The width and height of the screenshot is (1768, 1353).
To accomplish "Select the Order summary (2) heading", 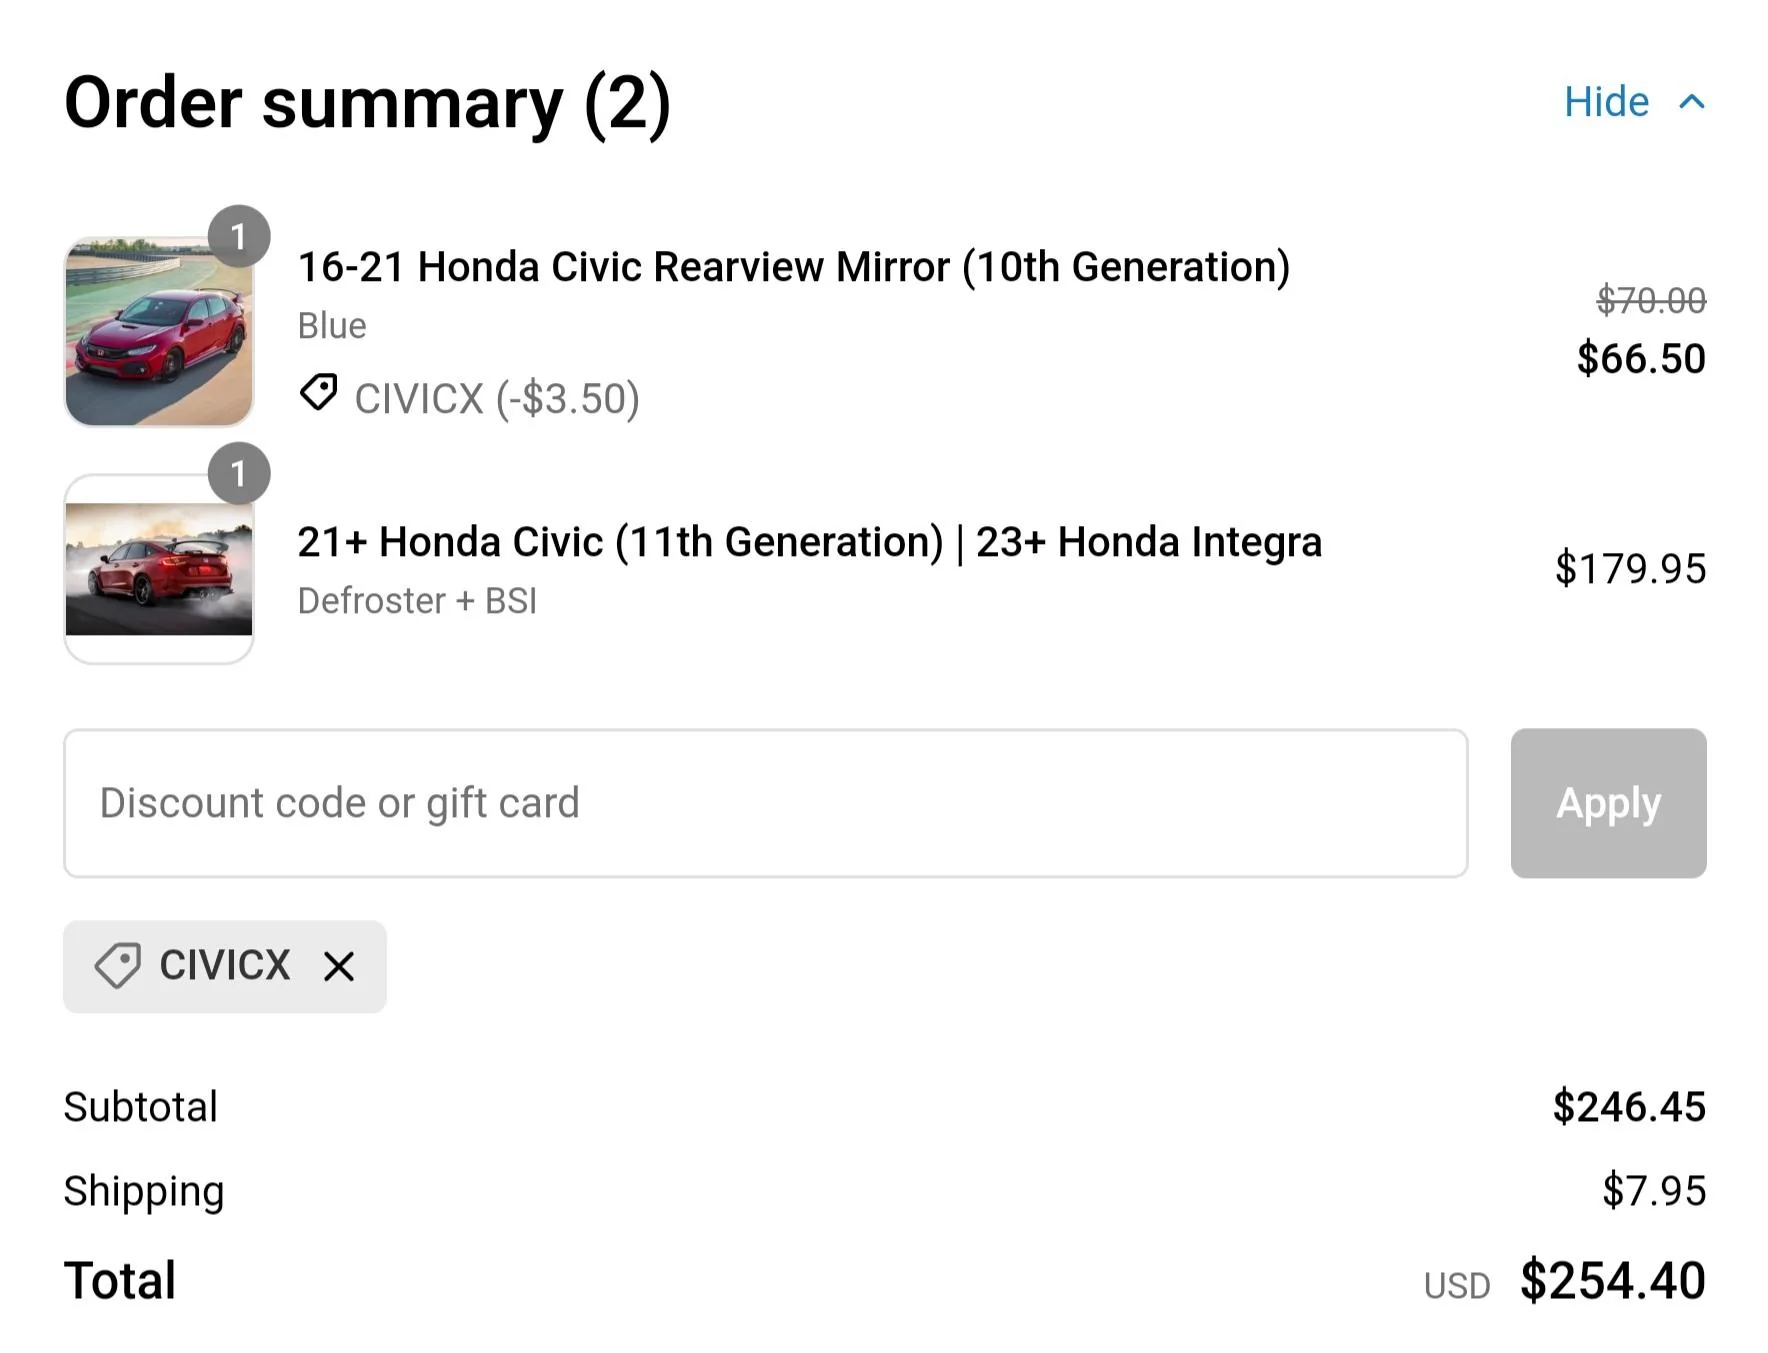I will coord(368,101).
